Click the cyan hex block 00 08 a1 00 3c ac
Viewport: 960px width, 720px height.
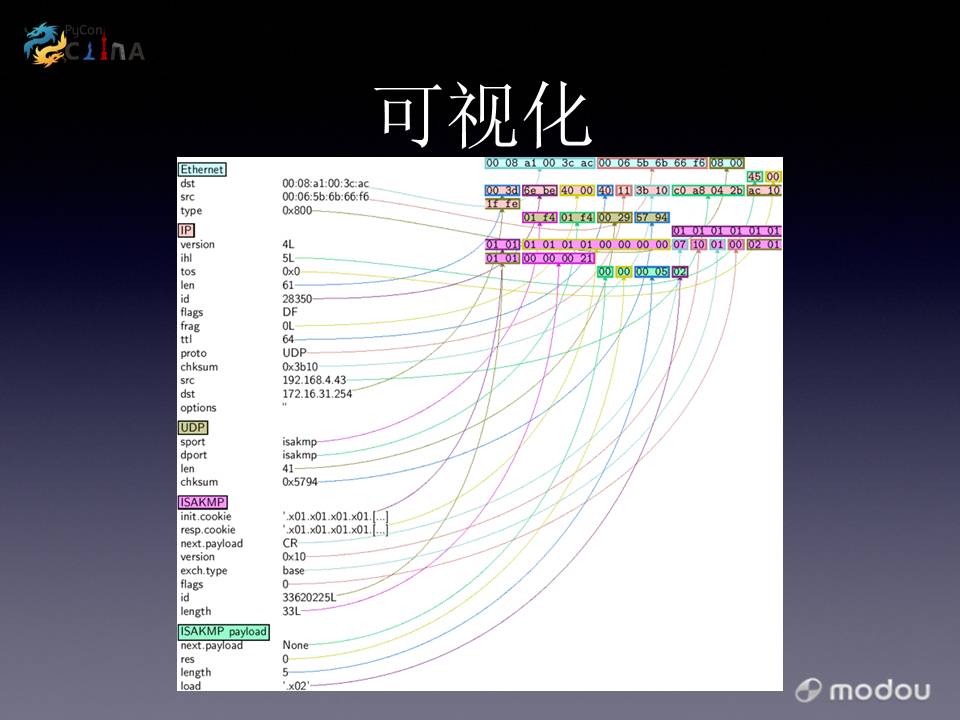[x=539, y=163]
